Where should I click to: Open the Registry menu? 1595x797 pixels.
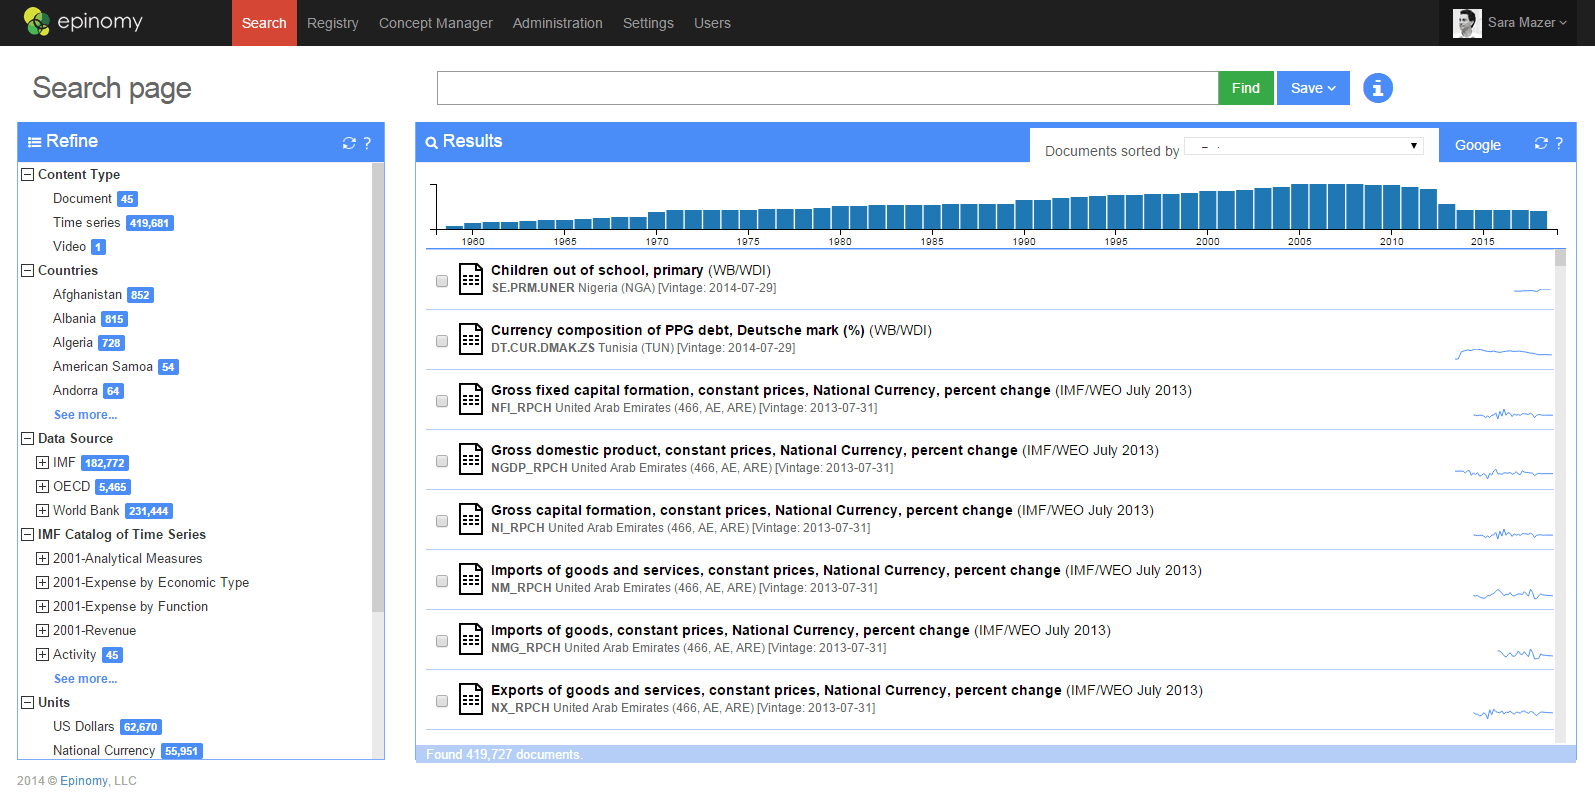click(x=332, y=23)
